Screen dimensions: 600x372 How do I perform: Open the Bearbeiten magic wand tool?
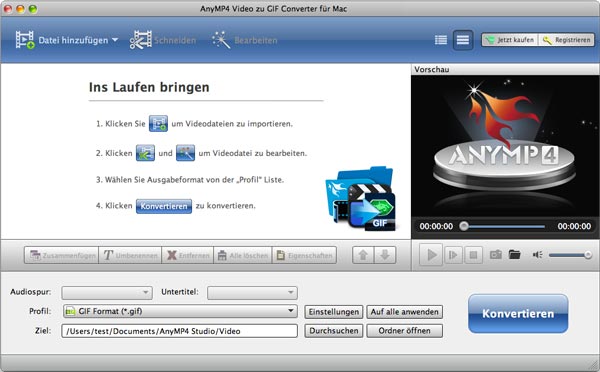tap(245, 40)
